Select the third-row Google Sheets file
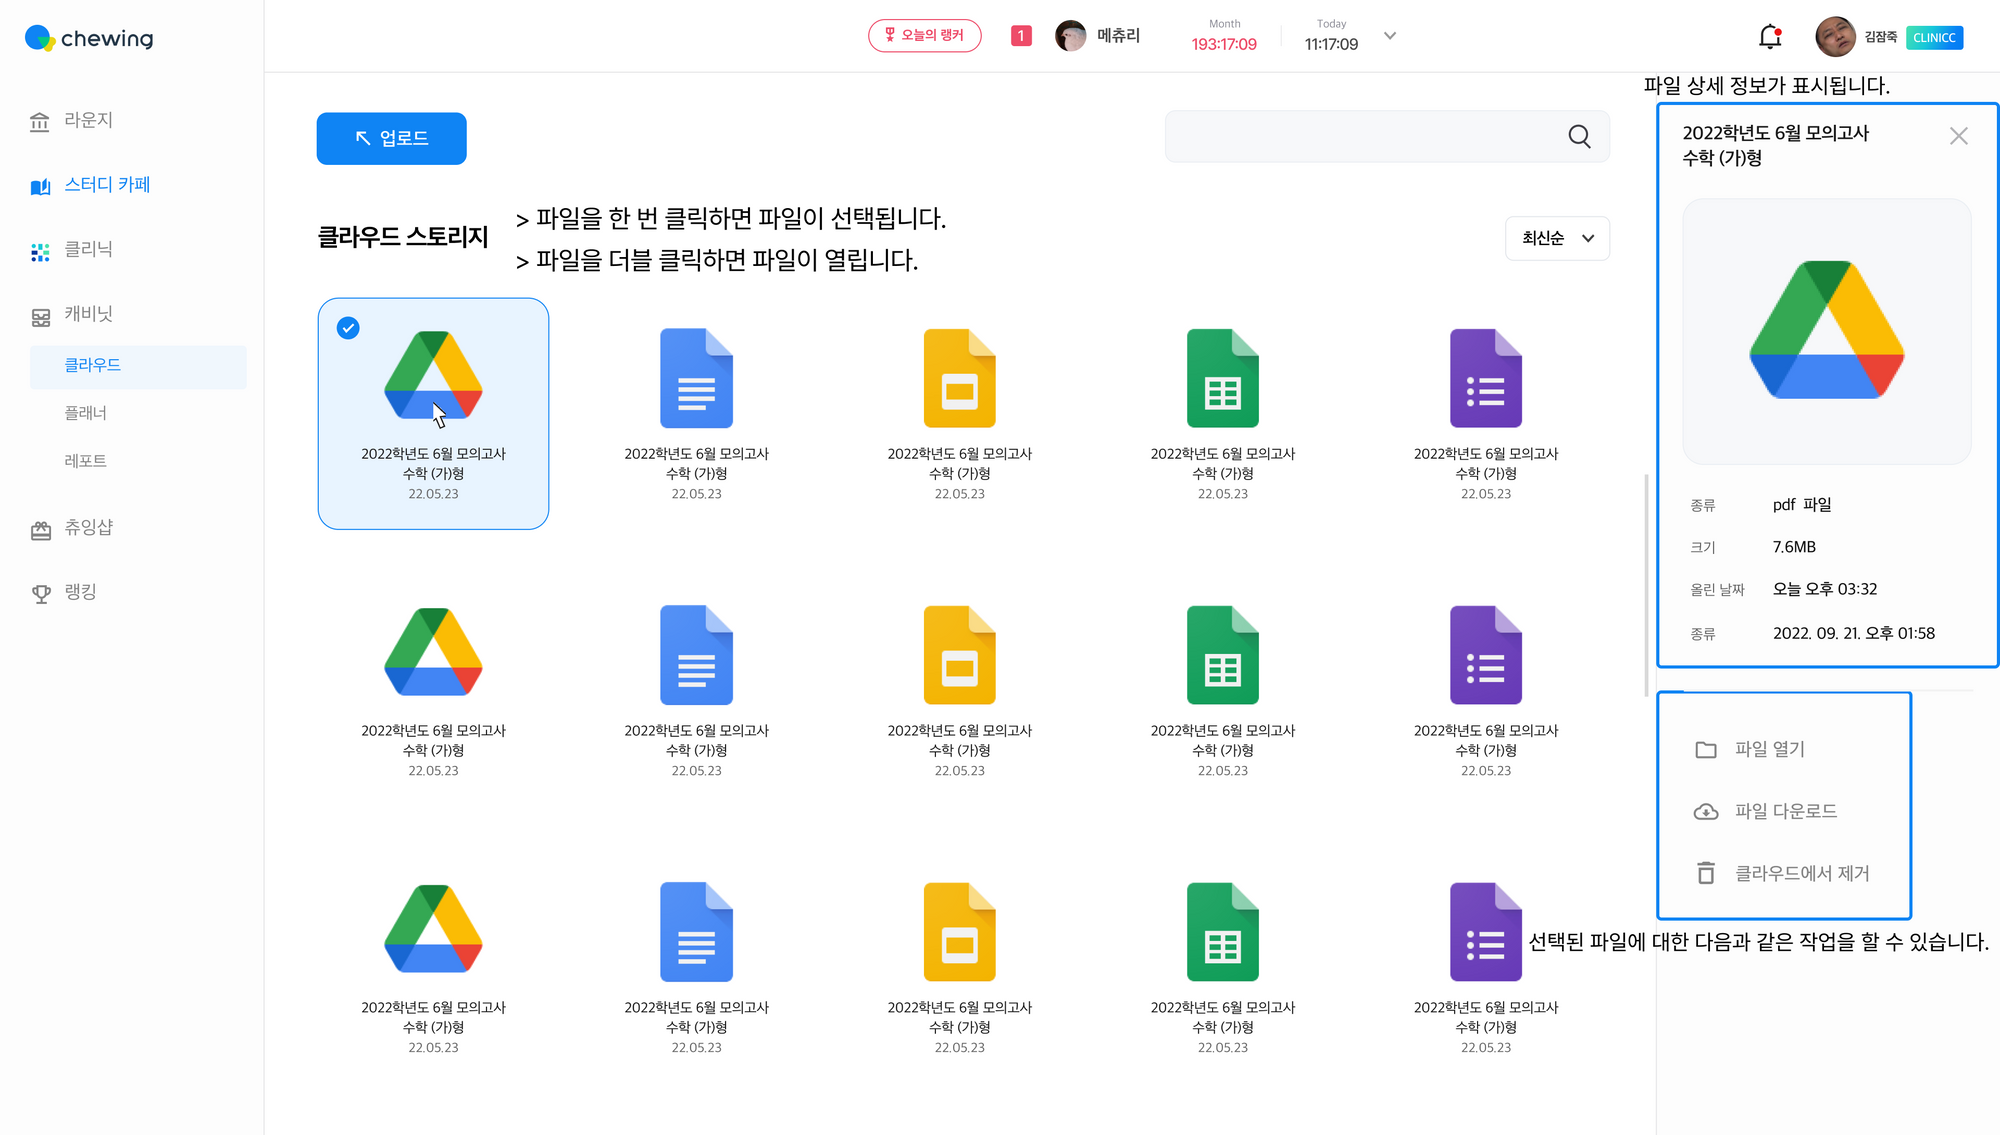Viewport: 2000px width, 1135px height. coord(1222,967)
